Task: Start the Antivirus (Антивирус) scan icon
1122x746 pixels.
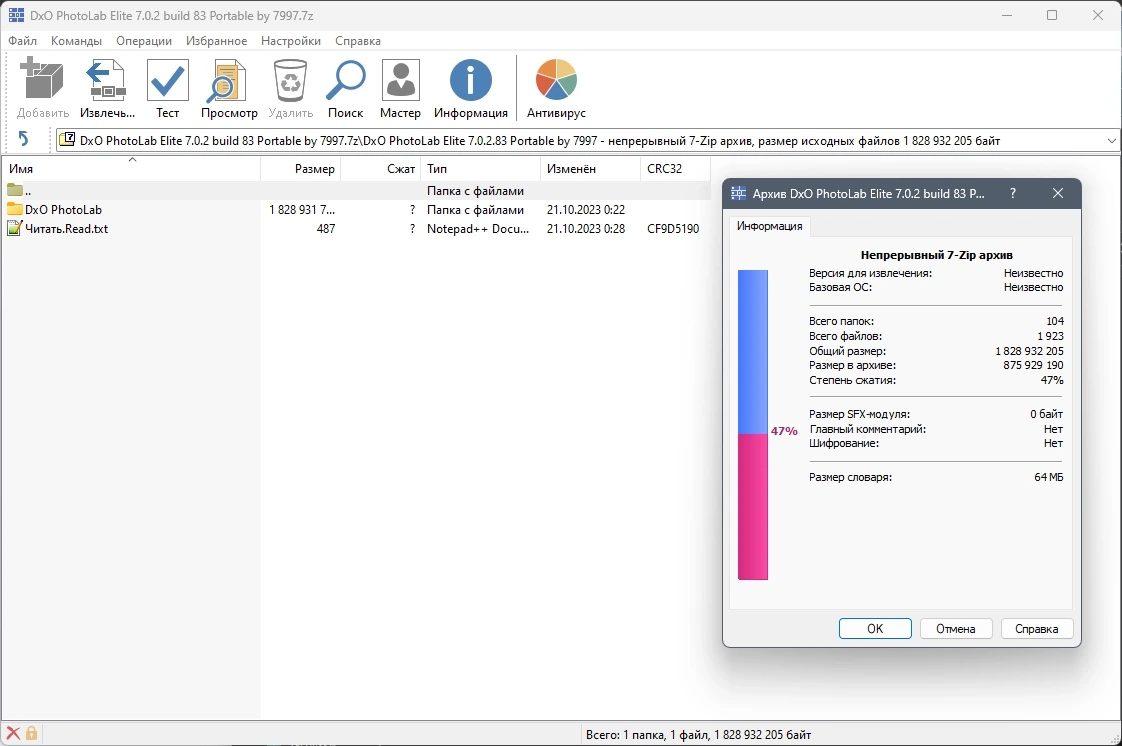Action: (x=556, y=79)
